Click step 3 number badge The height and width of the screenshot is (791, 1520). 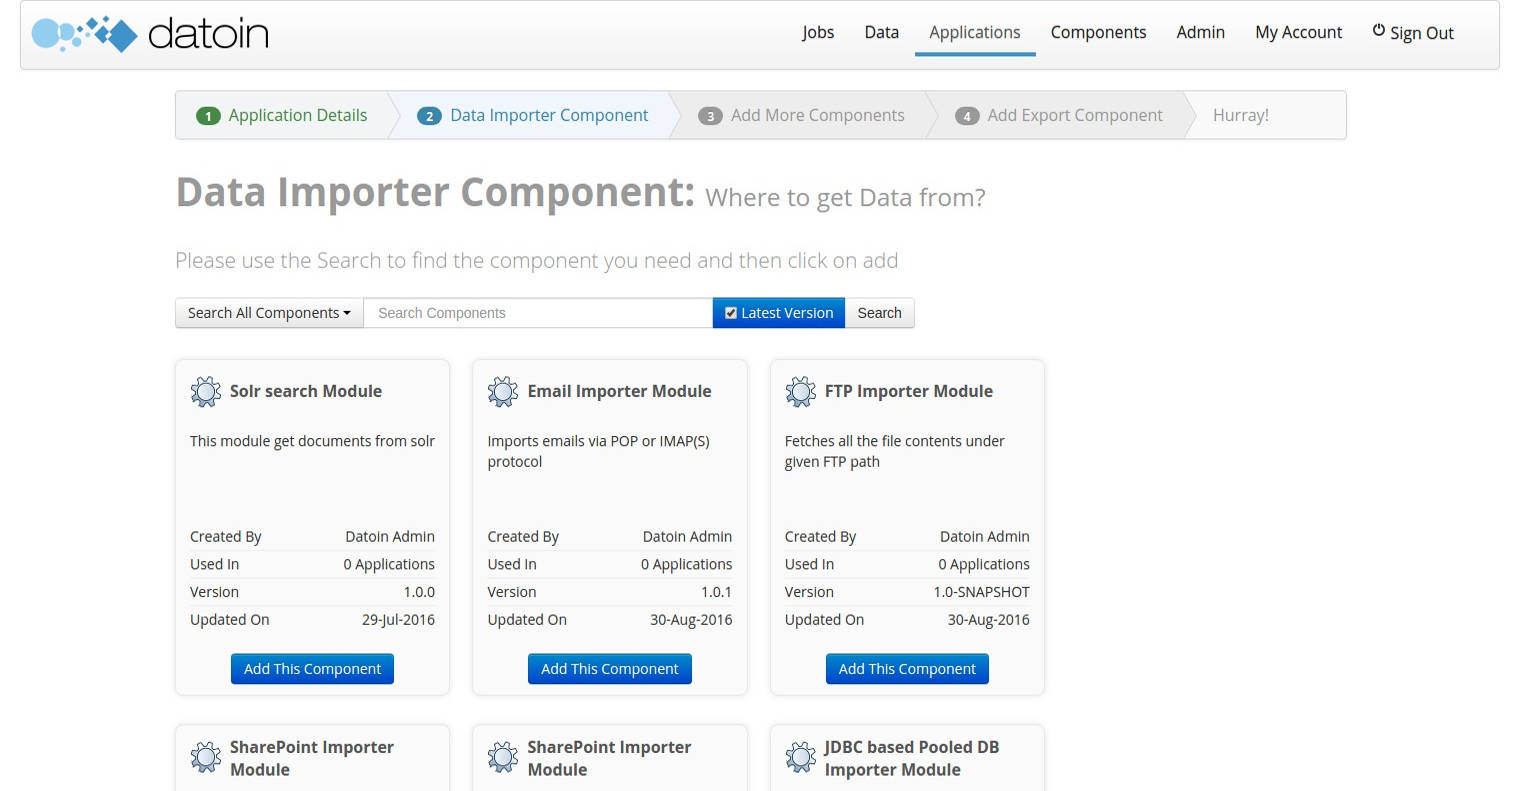[x=710, y=116]
